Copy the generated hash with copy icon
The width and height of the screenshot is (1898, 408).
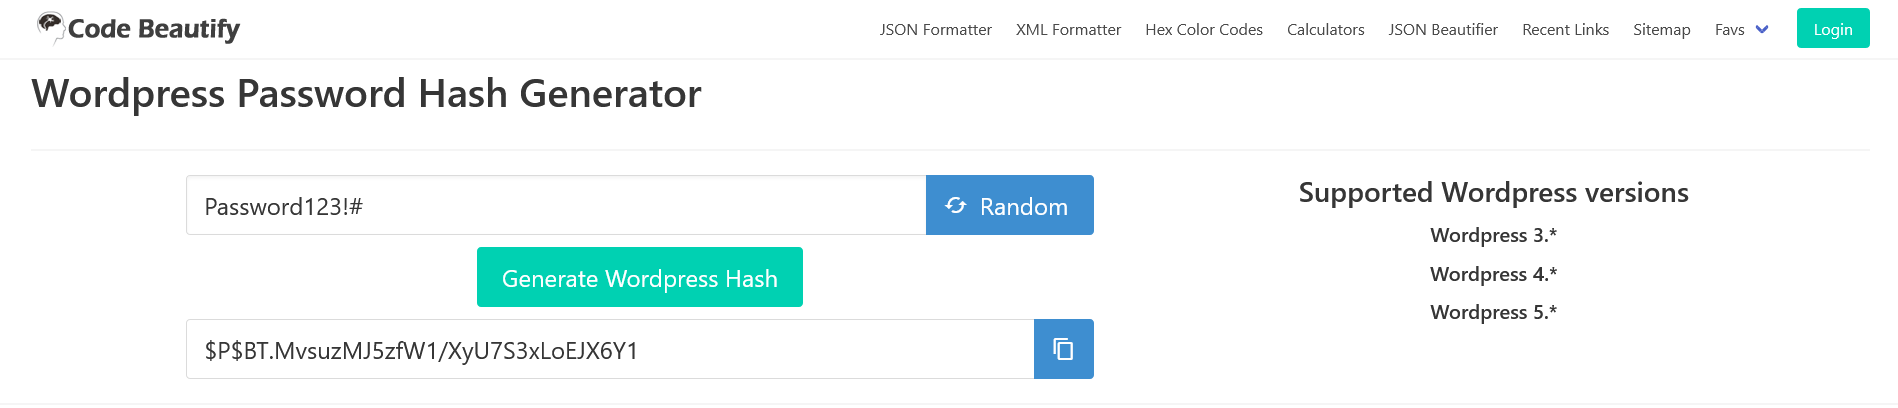pos(1063,349)
